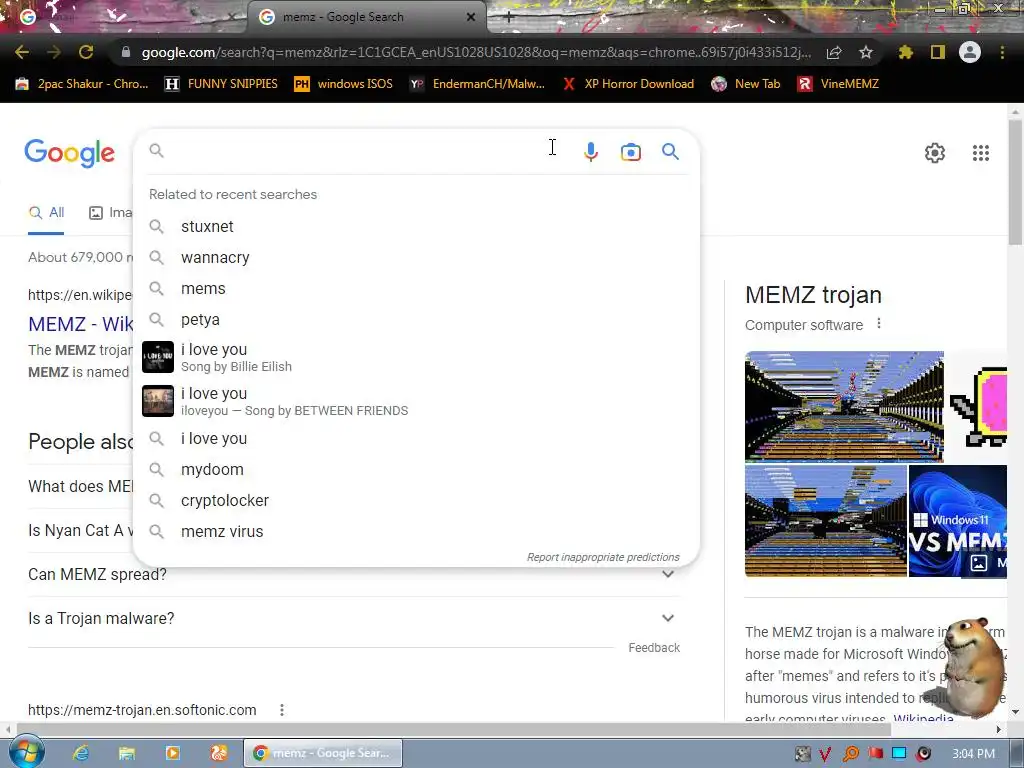Choose the cryptolocker suggestion
This screenshot has height=768, width=1024.
click(416, 500)
